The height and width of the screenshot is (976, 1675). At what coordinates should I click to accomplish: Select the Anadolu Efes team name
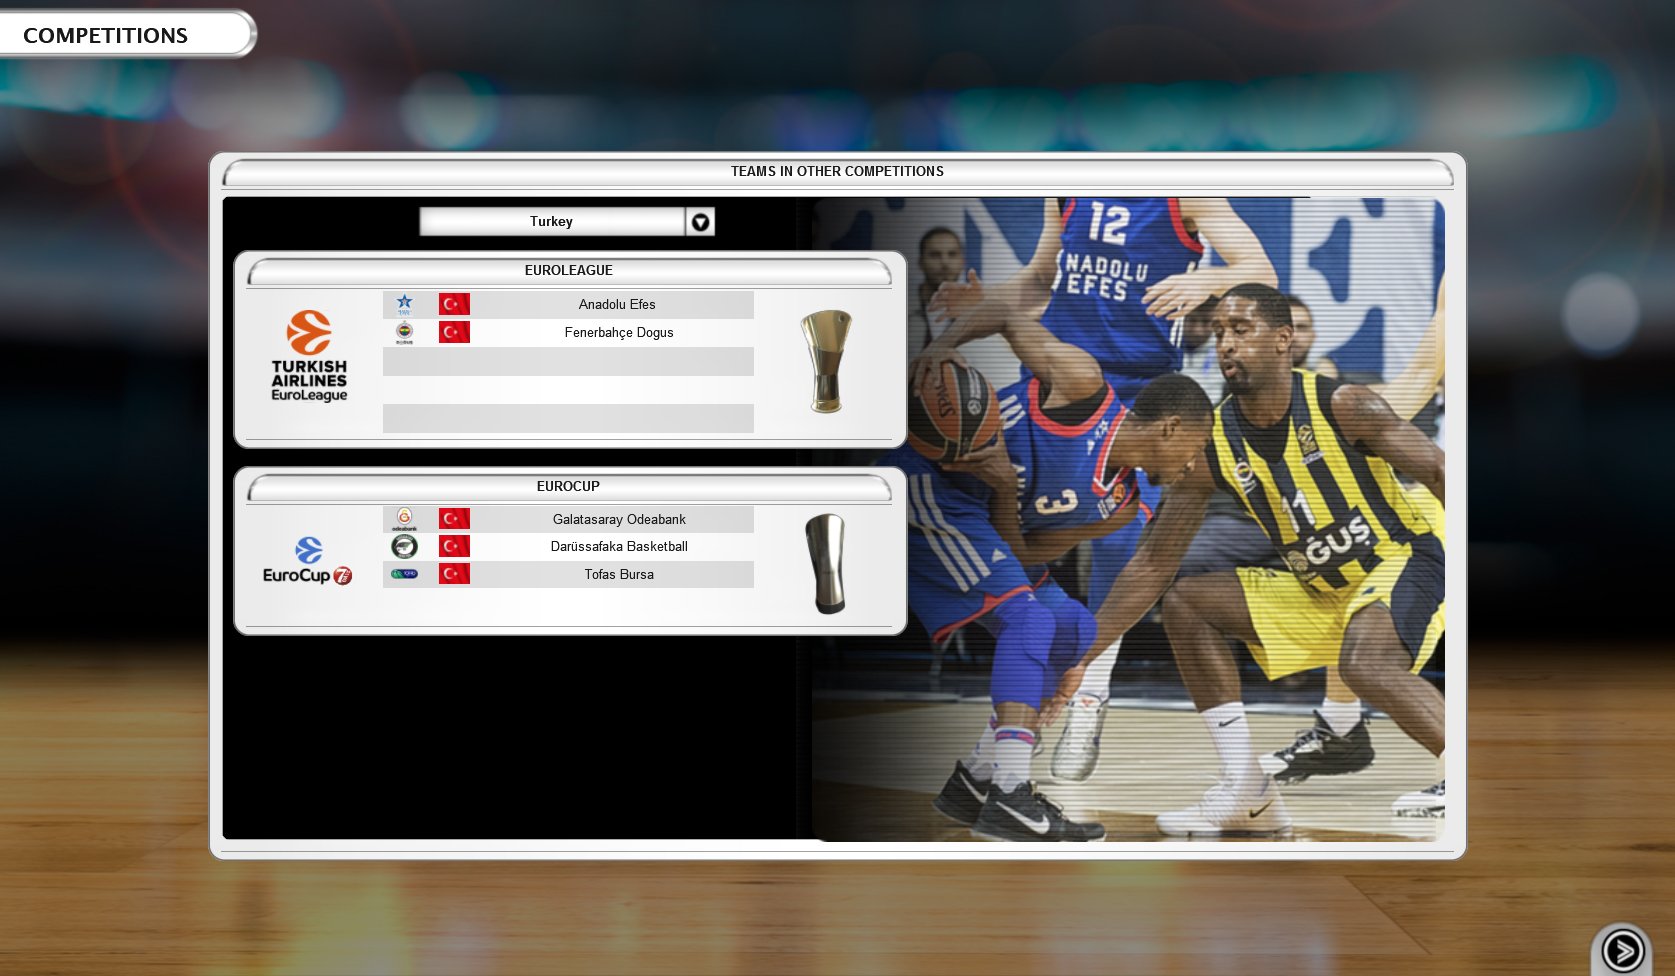[617, 304]
